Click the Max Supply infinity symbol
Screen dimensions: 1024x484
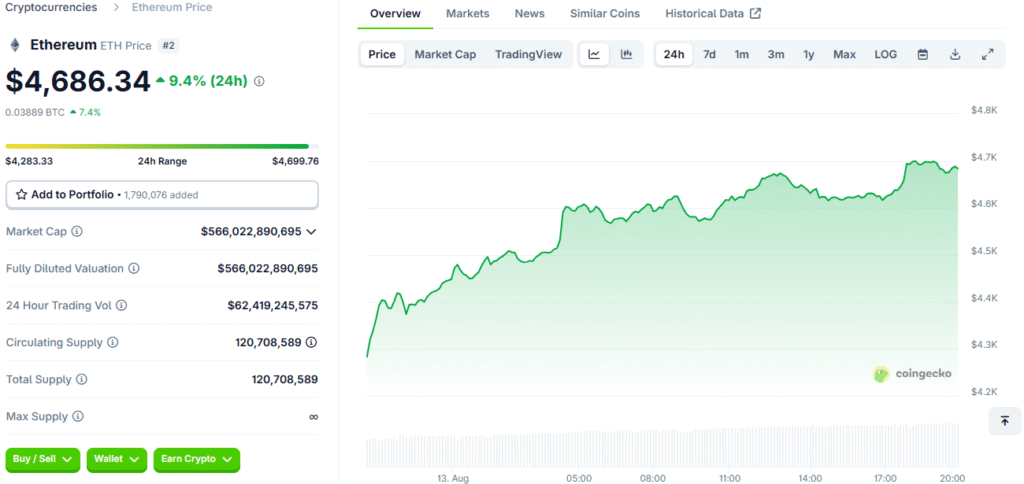313,417
